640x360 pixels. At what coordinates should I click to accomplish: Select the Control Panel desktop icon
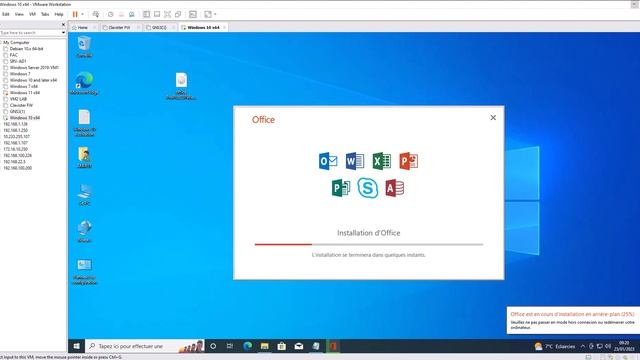click(84, 271)
